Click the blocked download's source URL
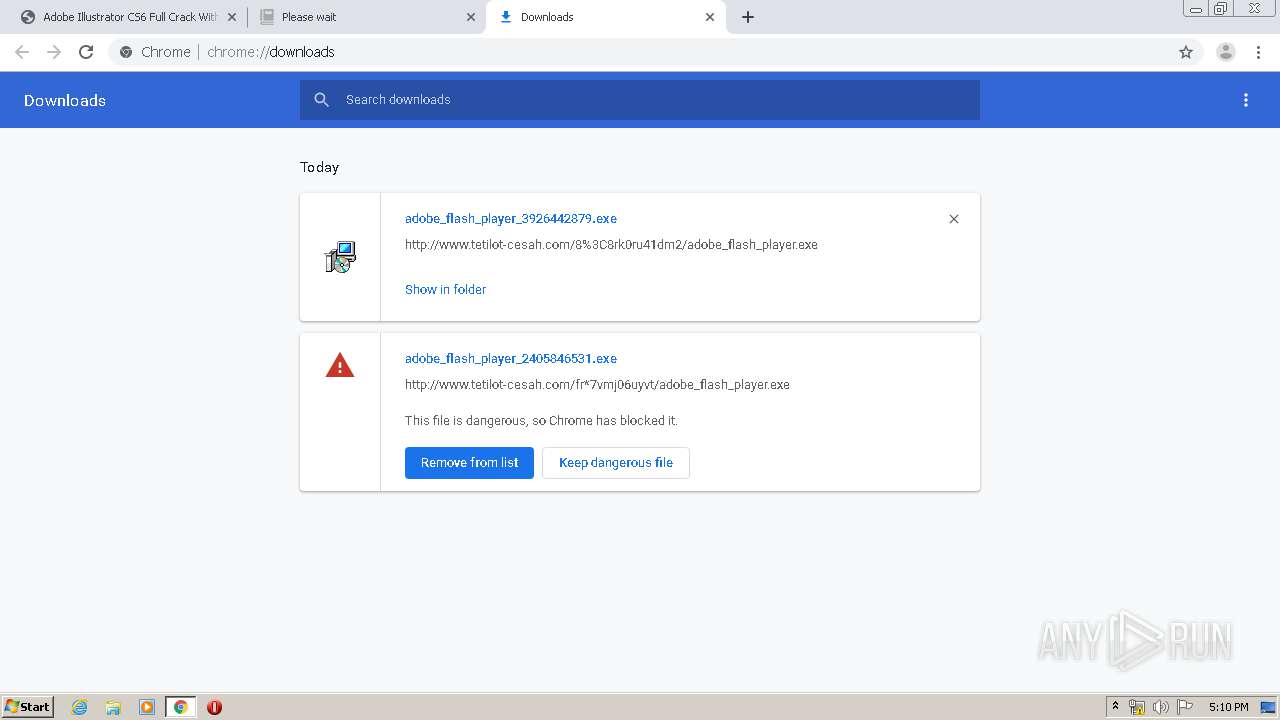This screenshot has height=720, width=1280. coord(597,384)
